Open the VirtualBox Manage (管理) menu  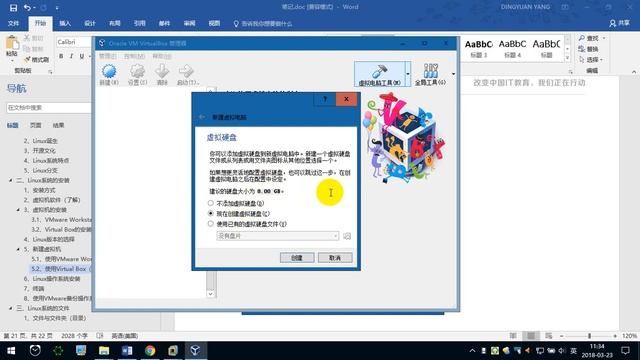click(108, 56)
